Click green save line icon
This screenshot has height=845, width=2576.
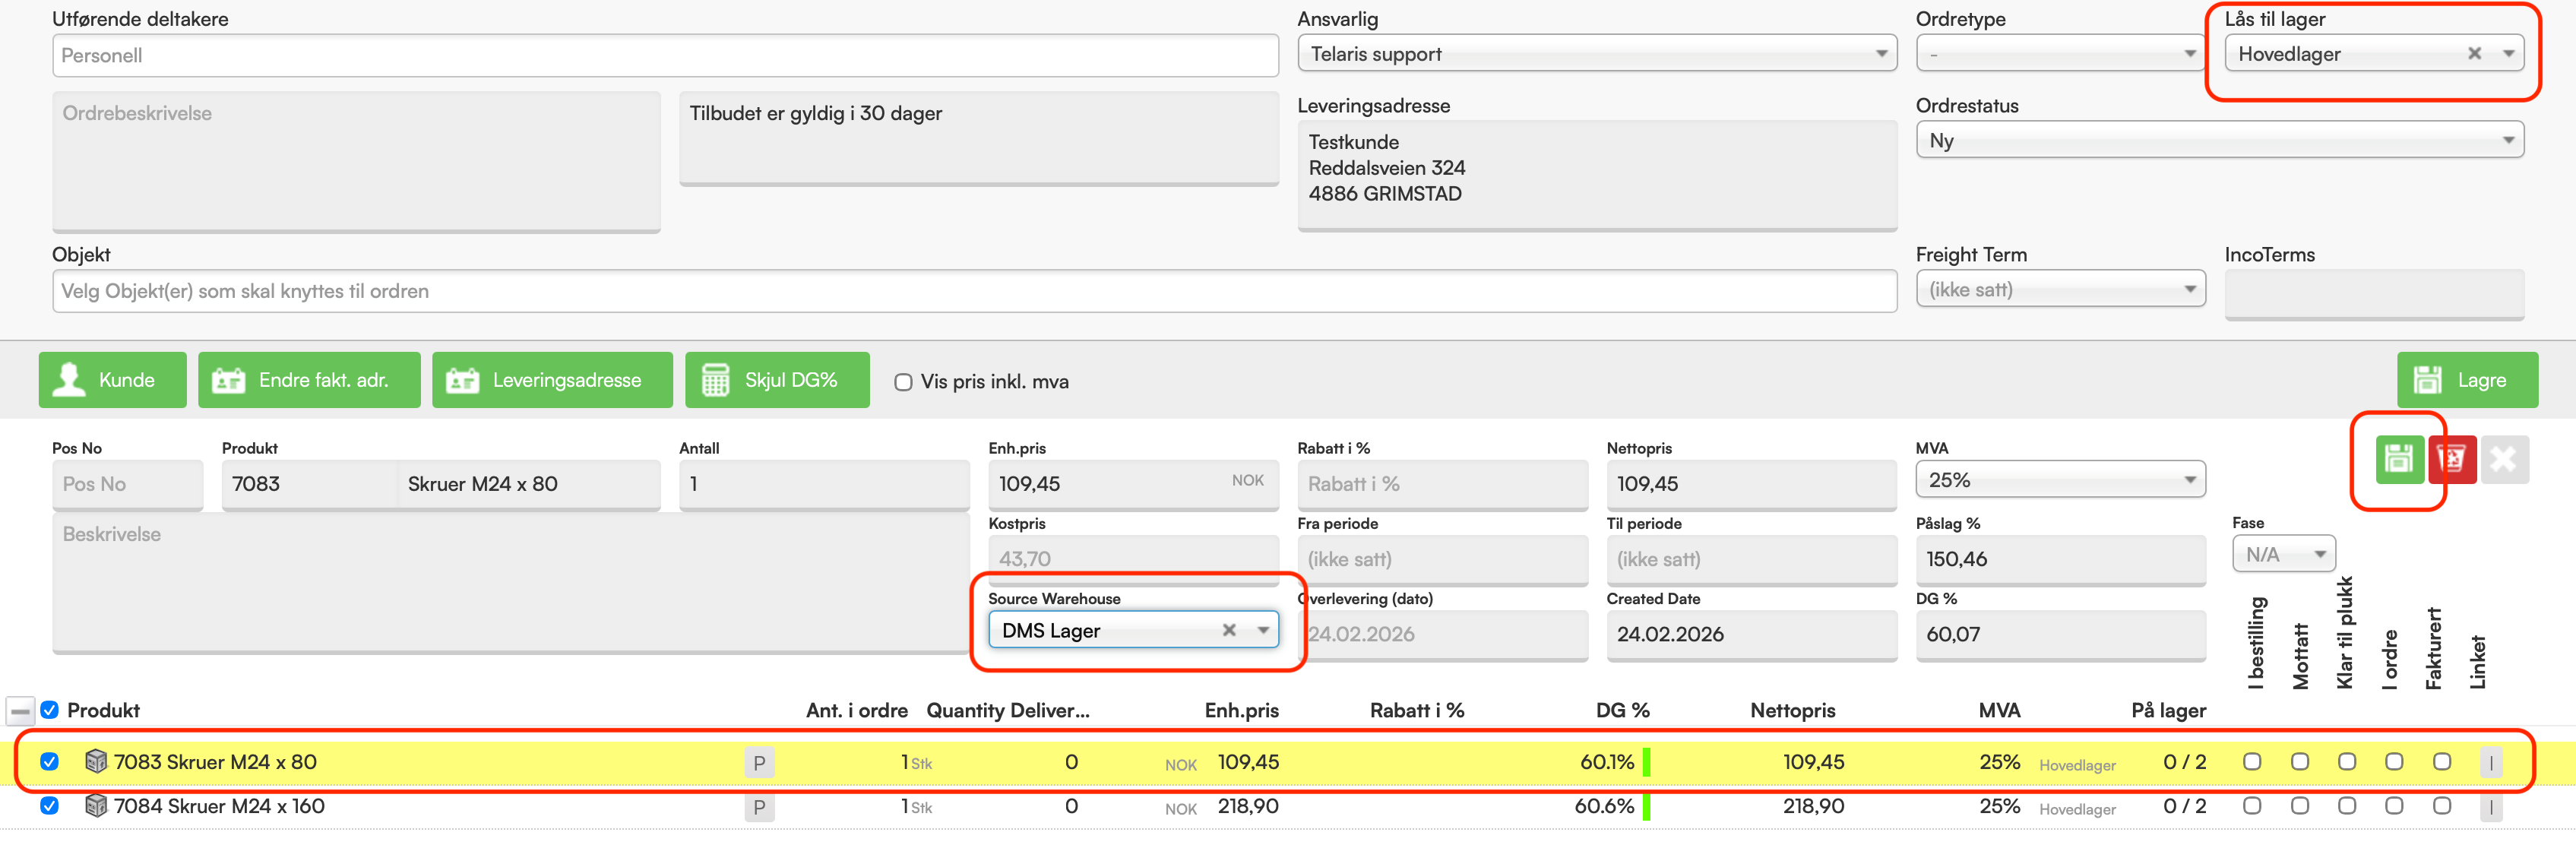coord(2399,460)
